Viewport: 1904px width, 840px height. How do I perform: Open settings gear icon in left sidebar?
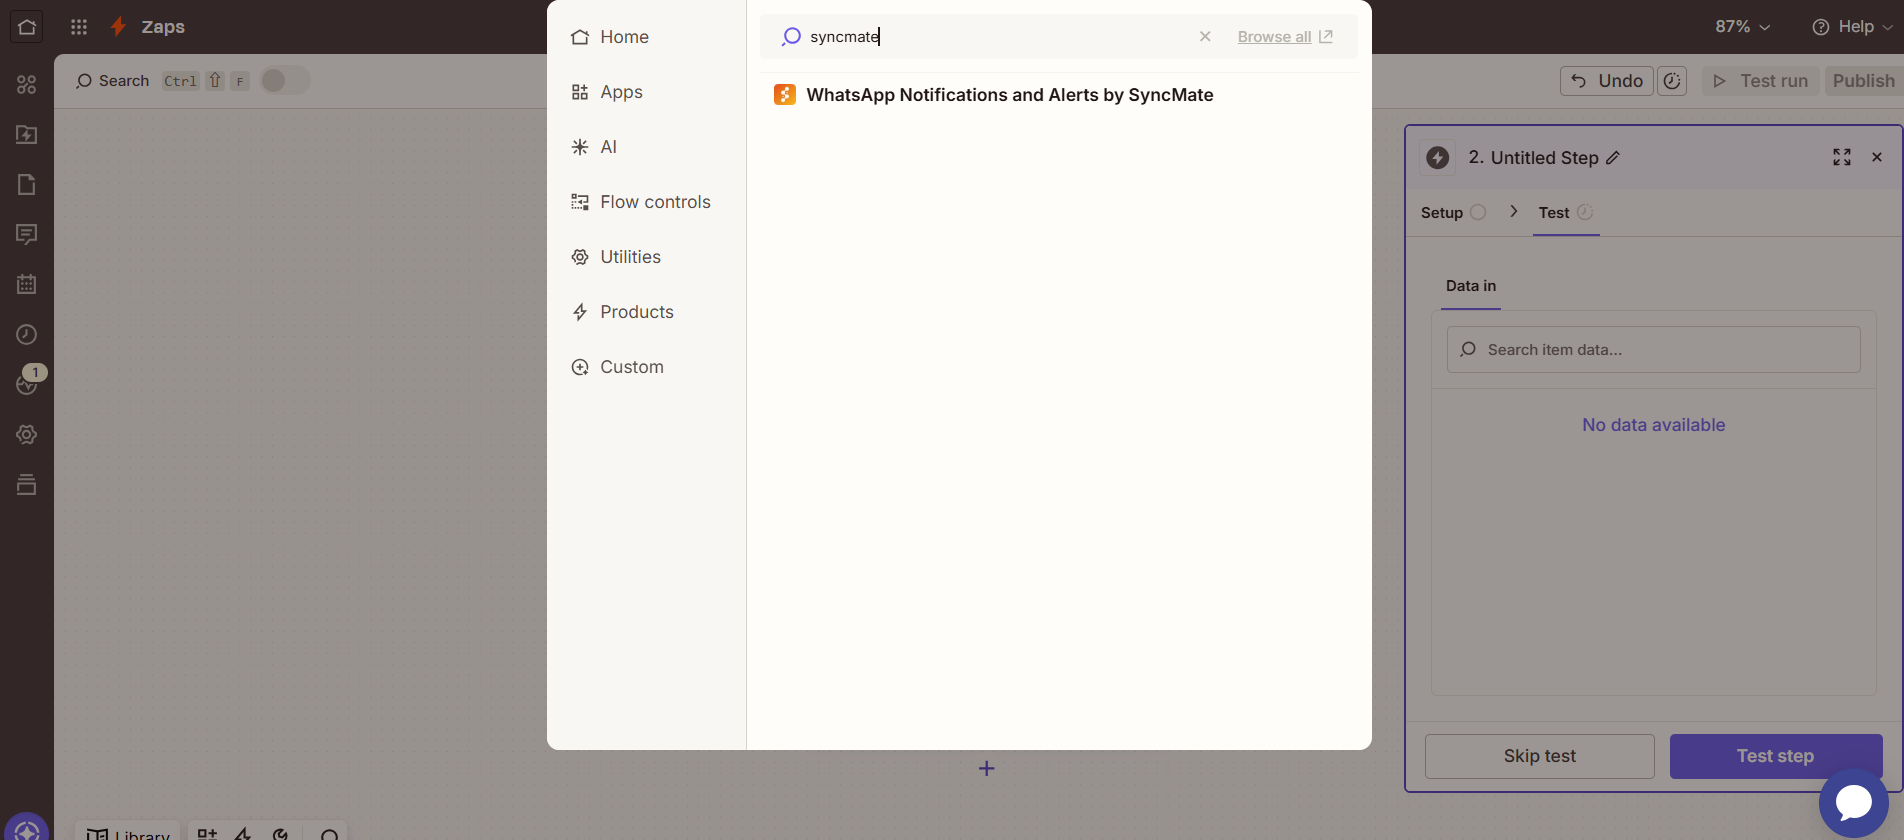[x=27, y=435]
